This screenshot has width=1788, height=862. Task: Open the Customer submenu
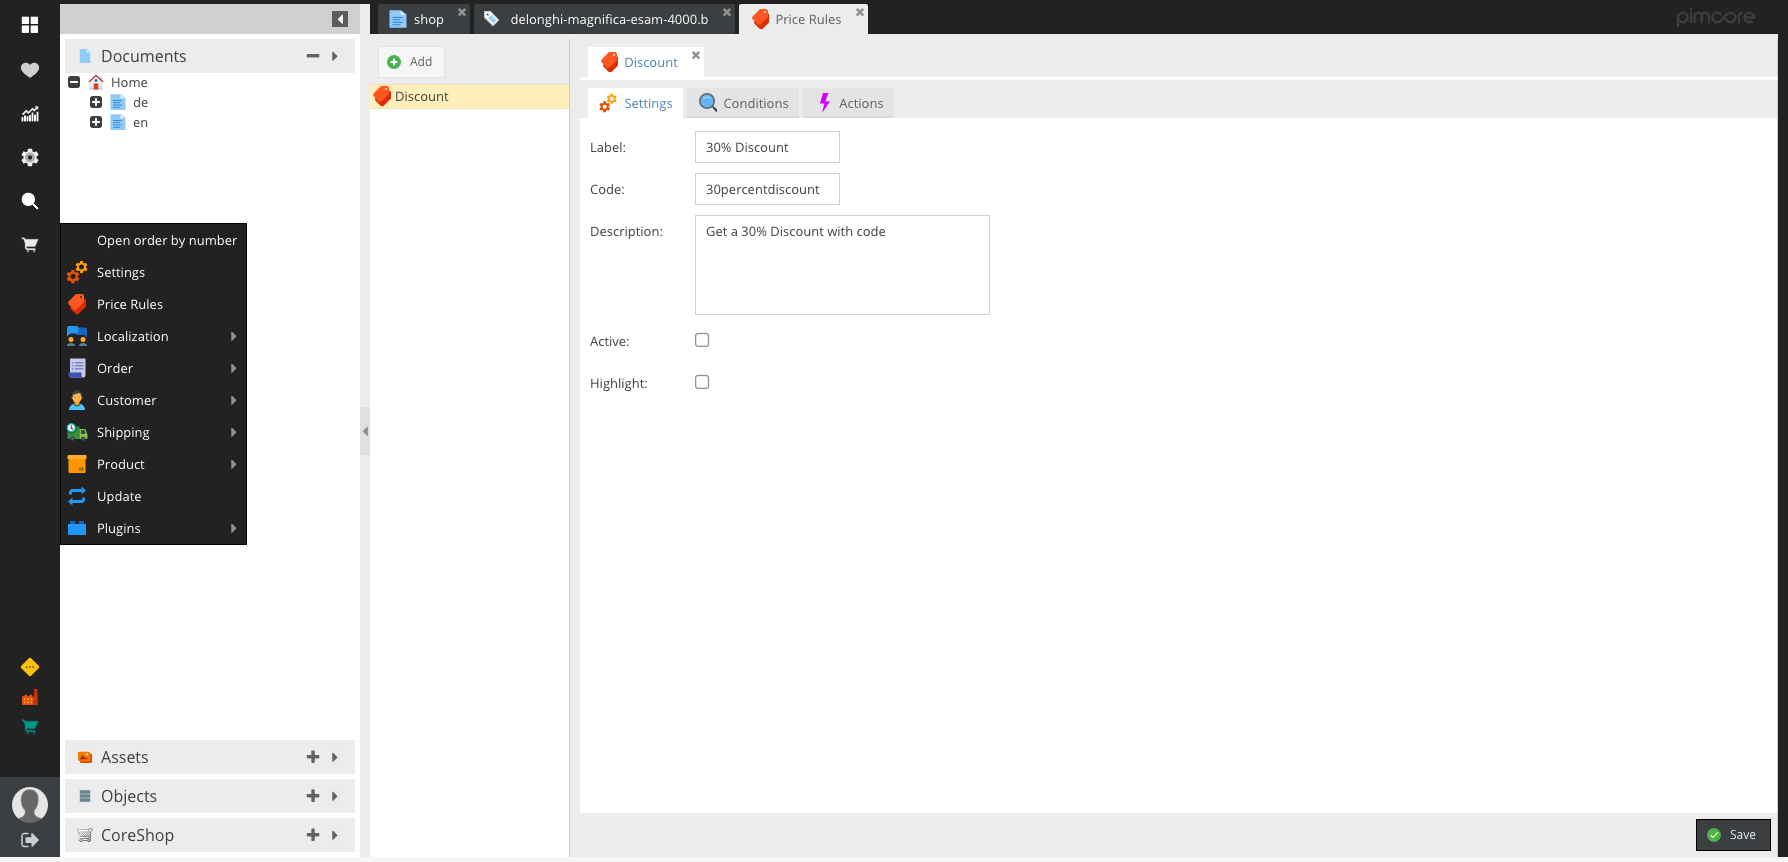[153, 400]
